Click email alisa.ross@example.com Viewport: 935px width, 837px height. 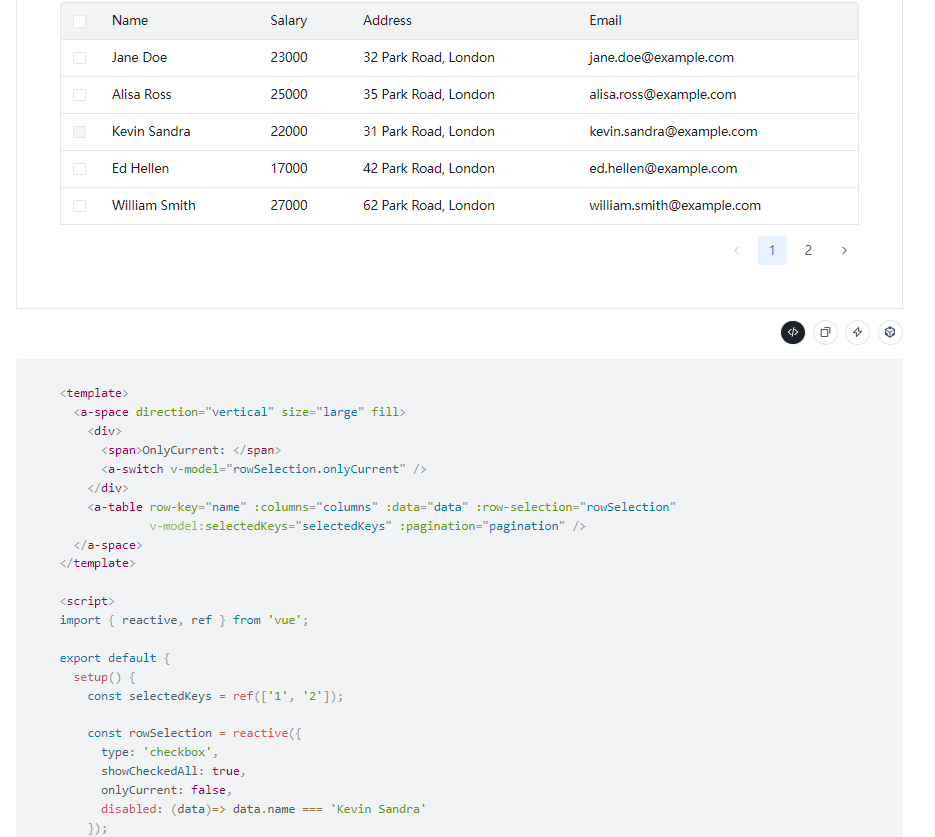[x=662, y=94]
